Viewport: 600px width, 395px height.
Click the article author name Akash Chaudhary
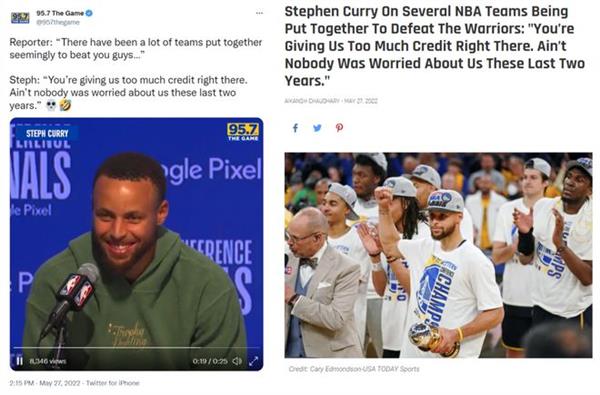point(312,101)
